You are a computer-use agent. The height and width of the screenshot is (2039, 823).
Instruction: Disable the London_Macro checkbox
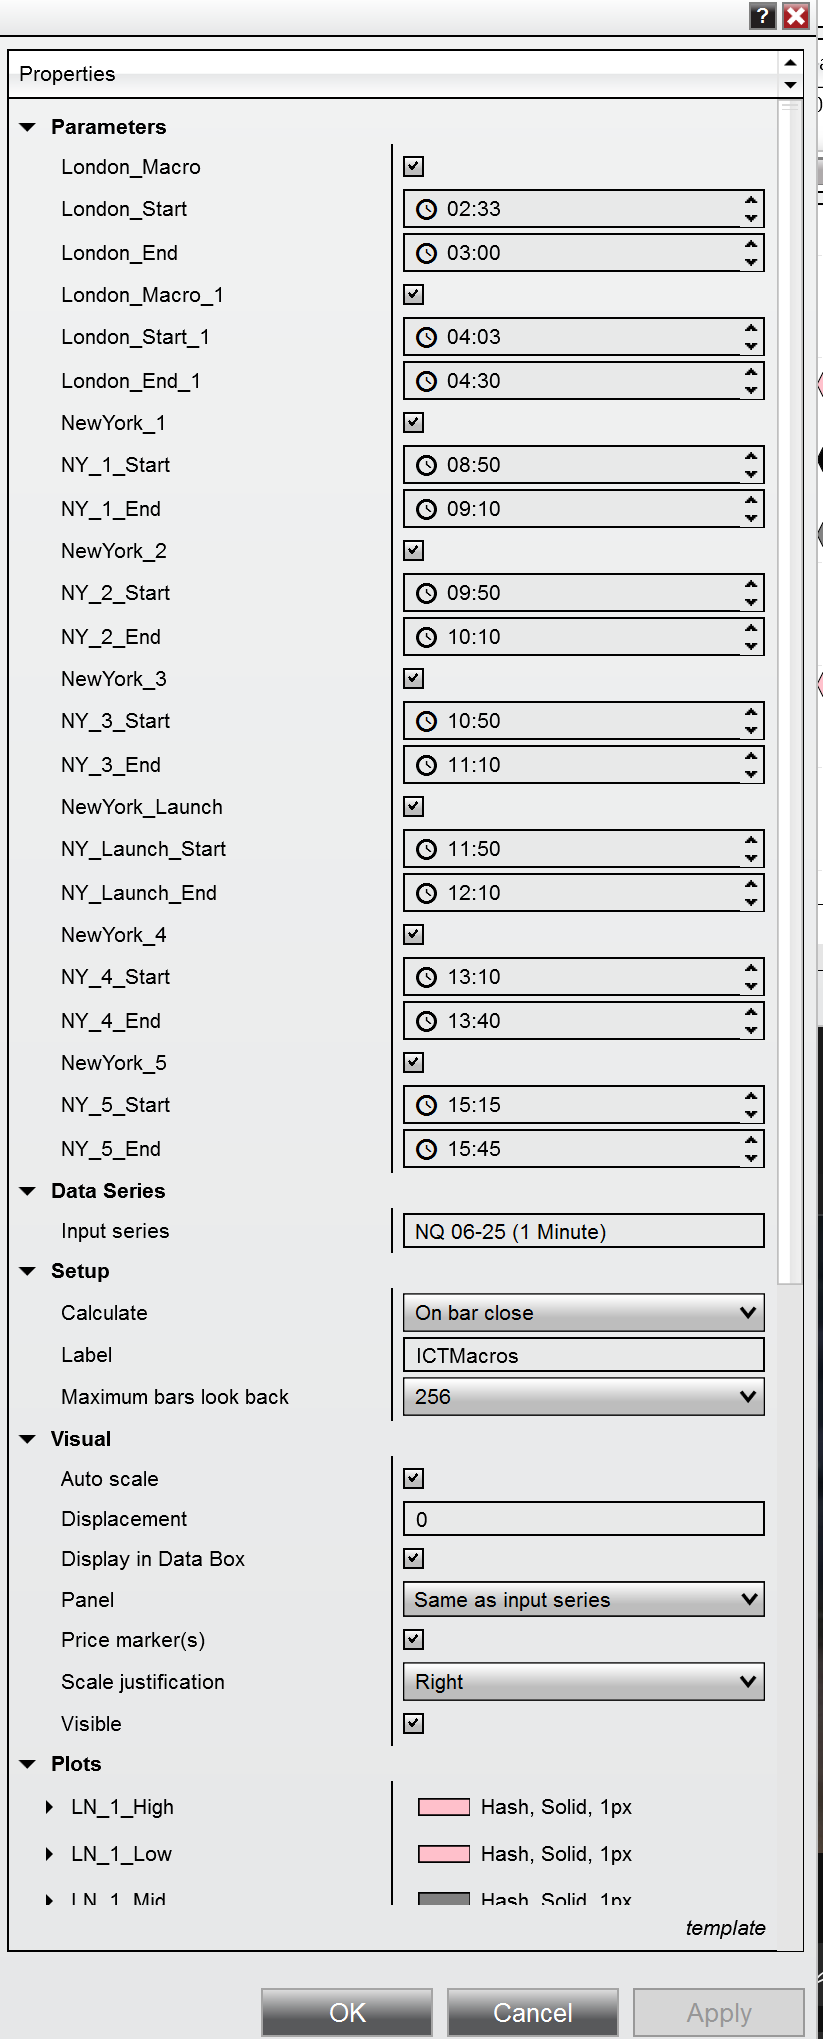[x=412, y=165]
